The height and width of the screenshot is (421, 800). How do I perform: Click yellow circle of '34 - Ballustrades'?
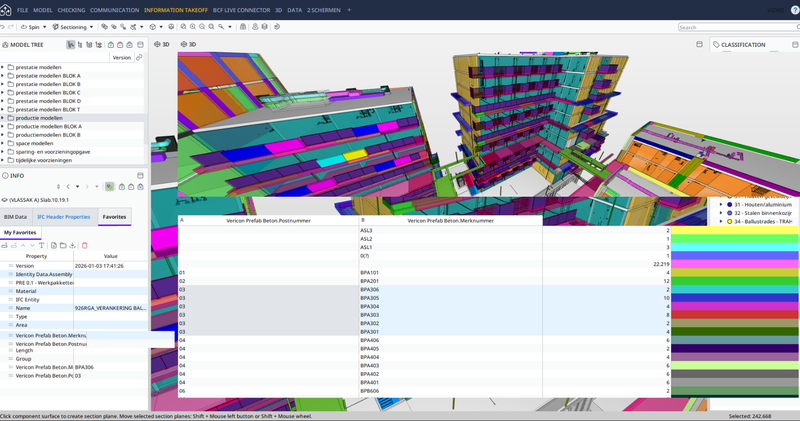pyautogui.click(x=730, y=221)
